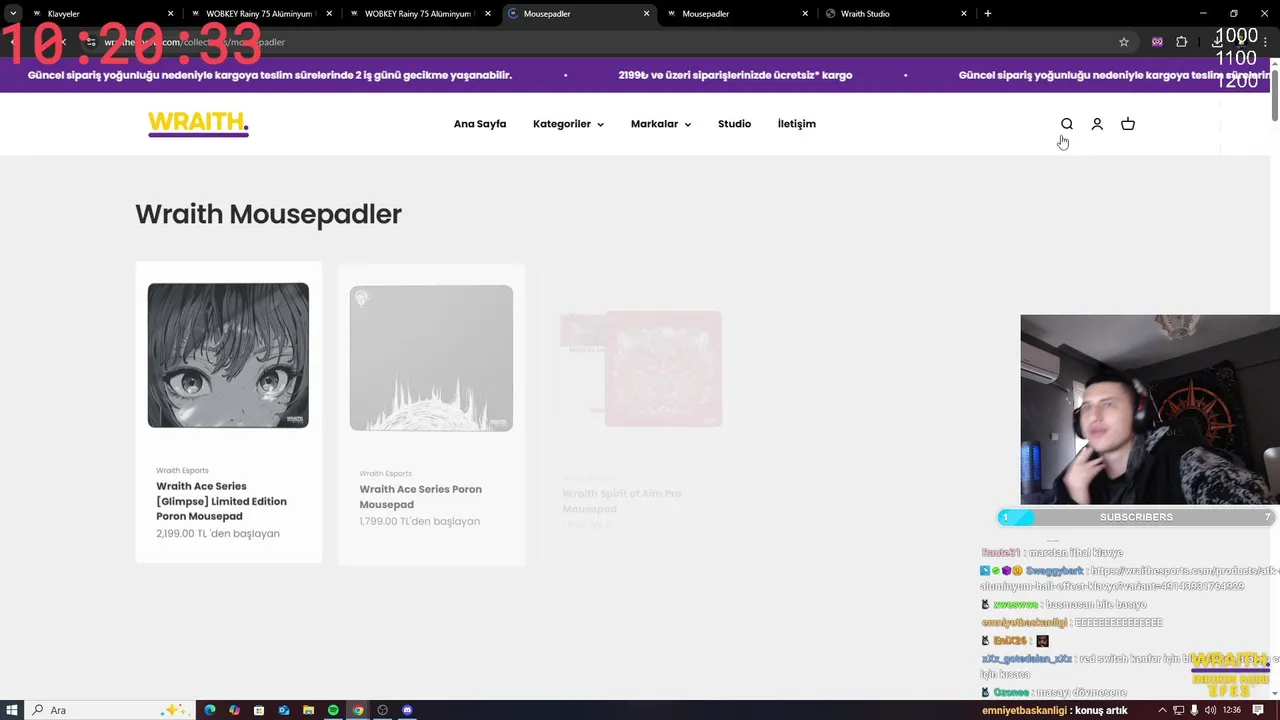Open OBS Studio from the taskbar
Viewport: 1280px width, 720px height.
382,710
